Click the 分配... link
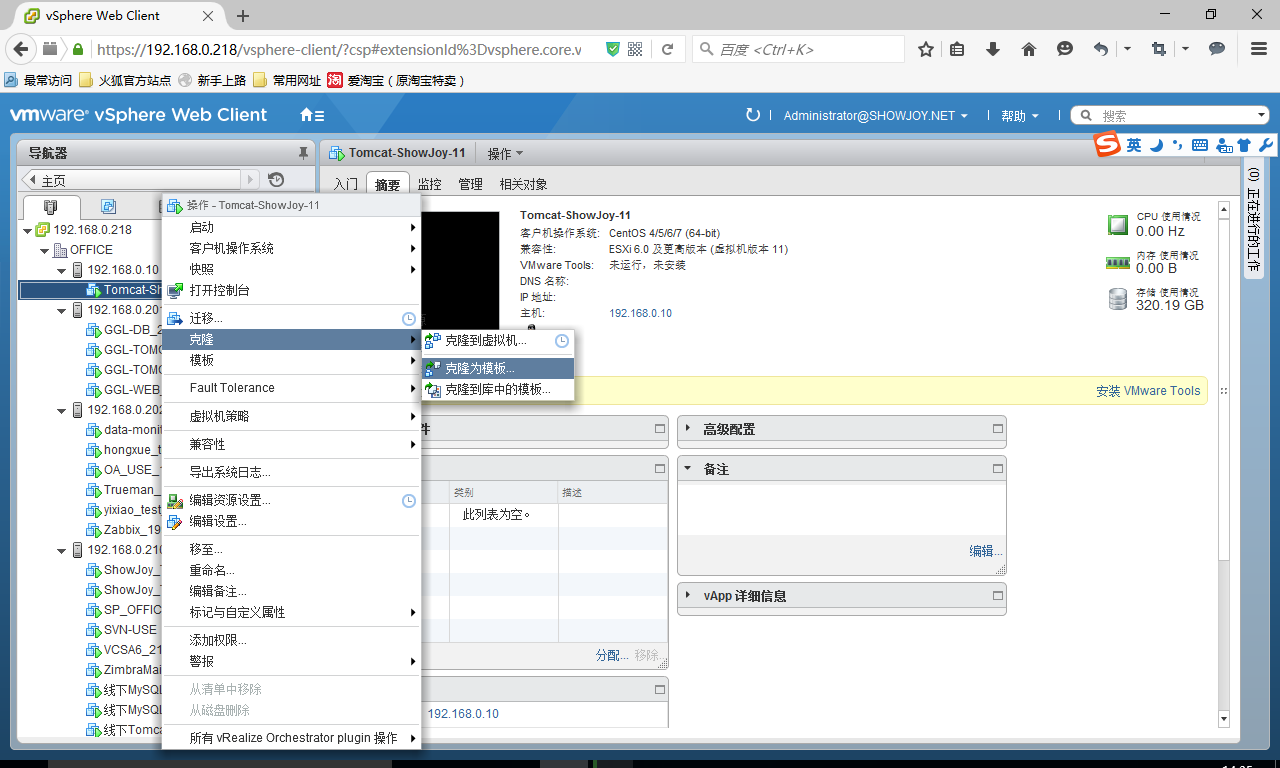This screenshot has height=768, width=1280. point(612,655)
